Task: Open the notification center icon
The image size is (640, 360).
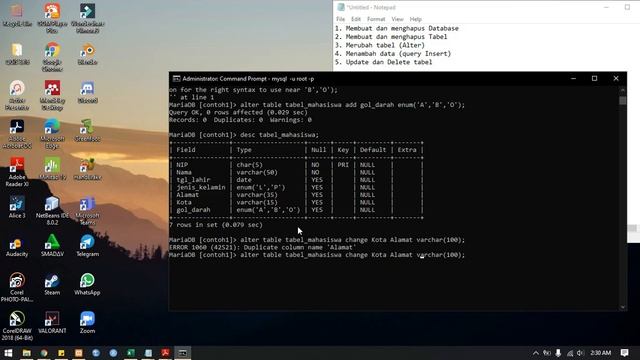Action: click(624, 353)
